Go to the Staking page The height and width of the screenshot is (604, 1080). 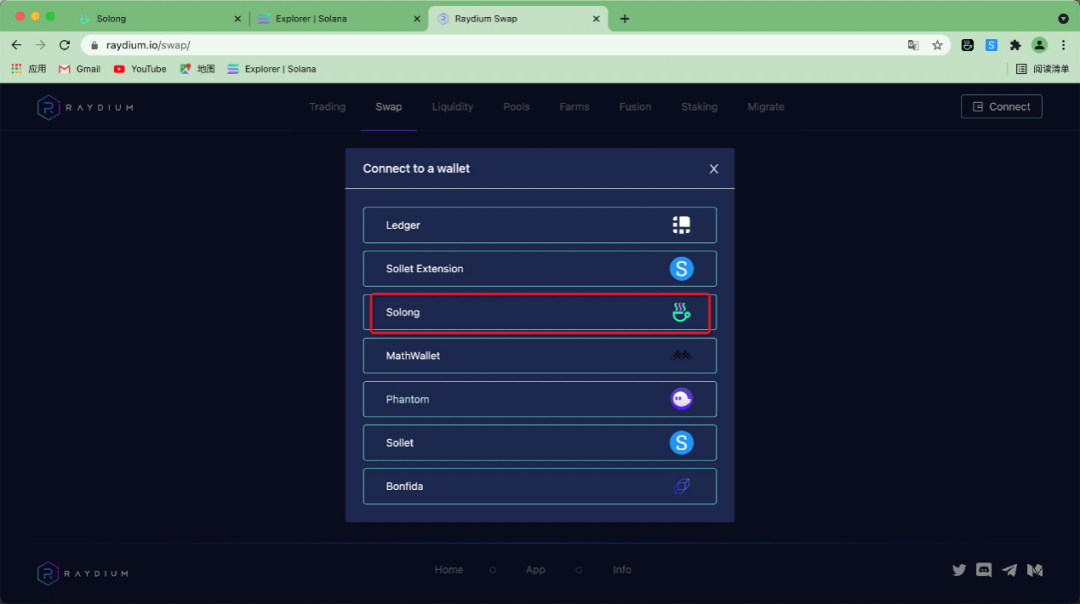click(x=699, y=107)
